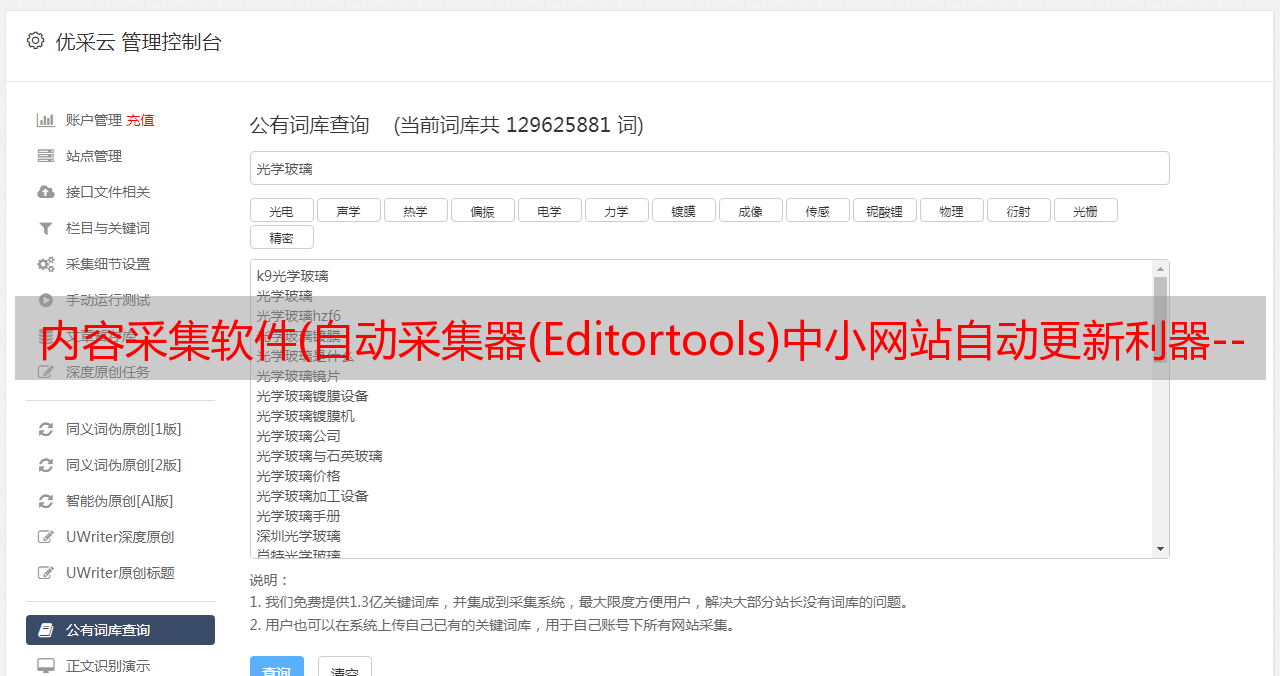Viewport: 1280px width, 676px height.
Task: Click the result line 深圳光学玻璃
Action: (x=298, y=536)
